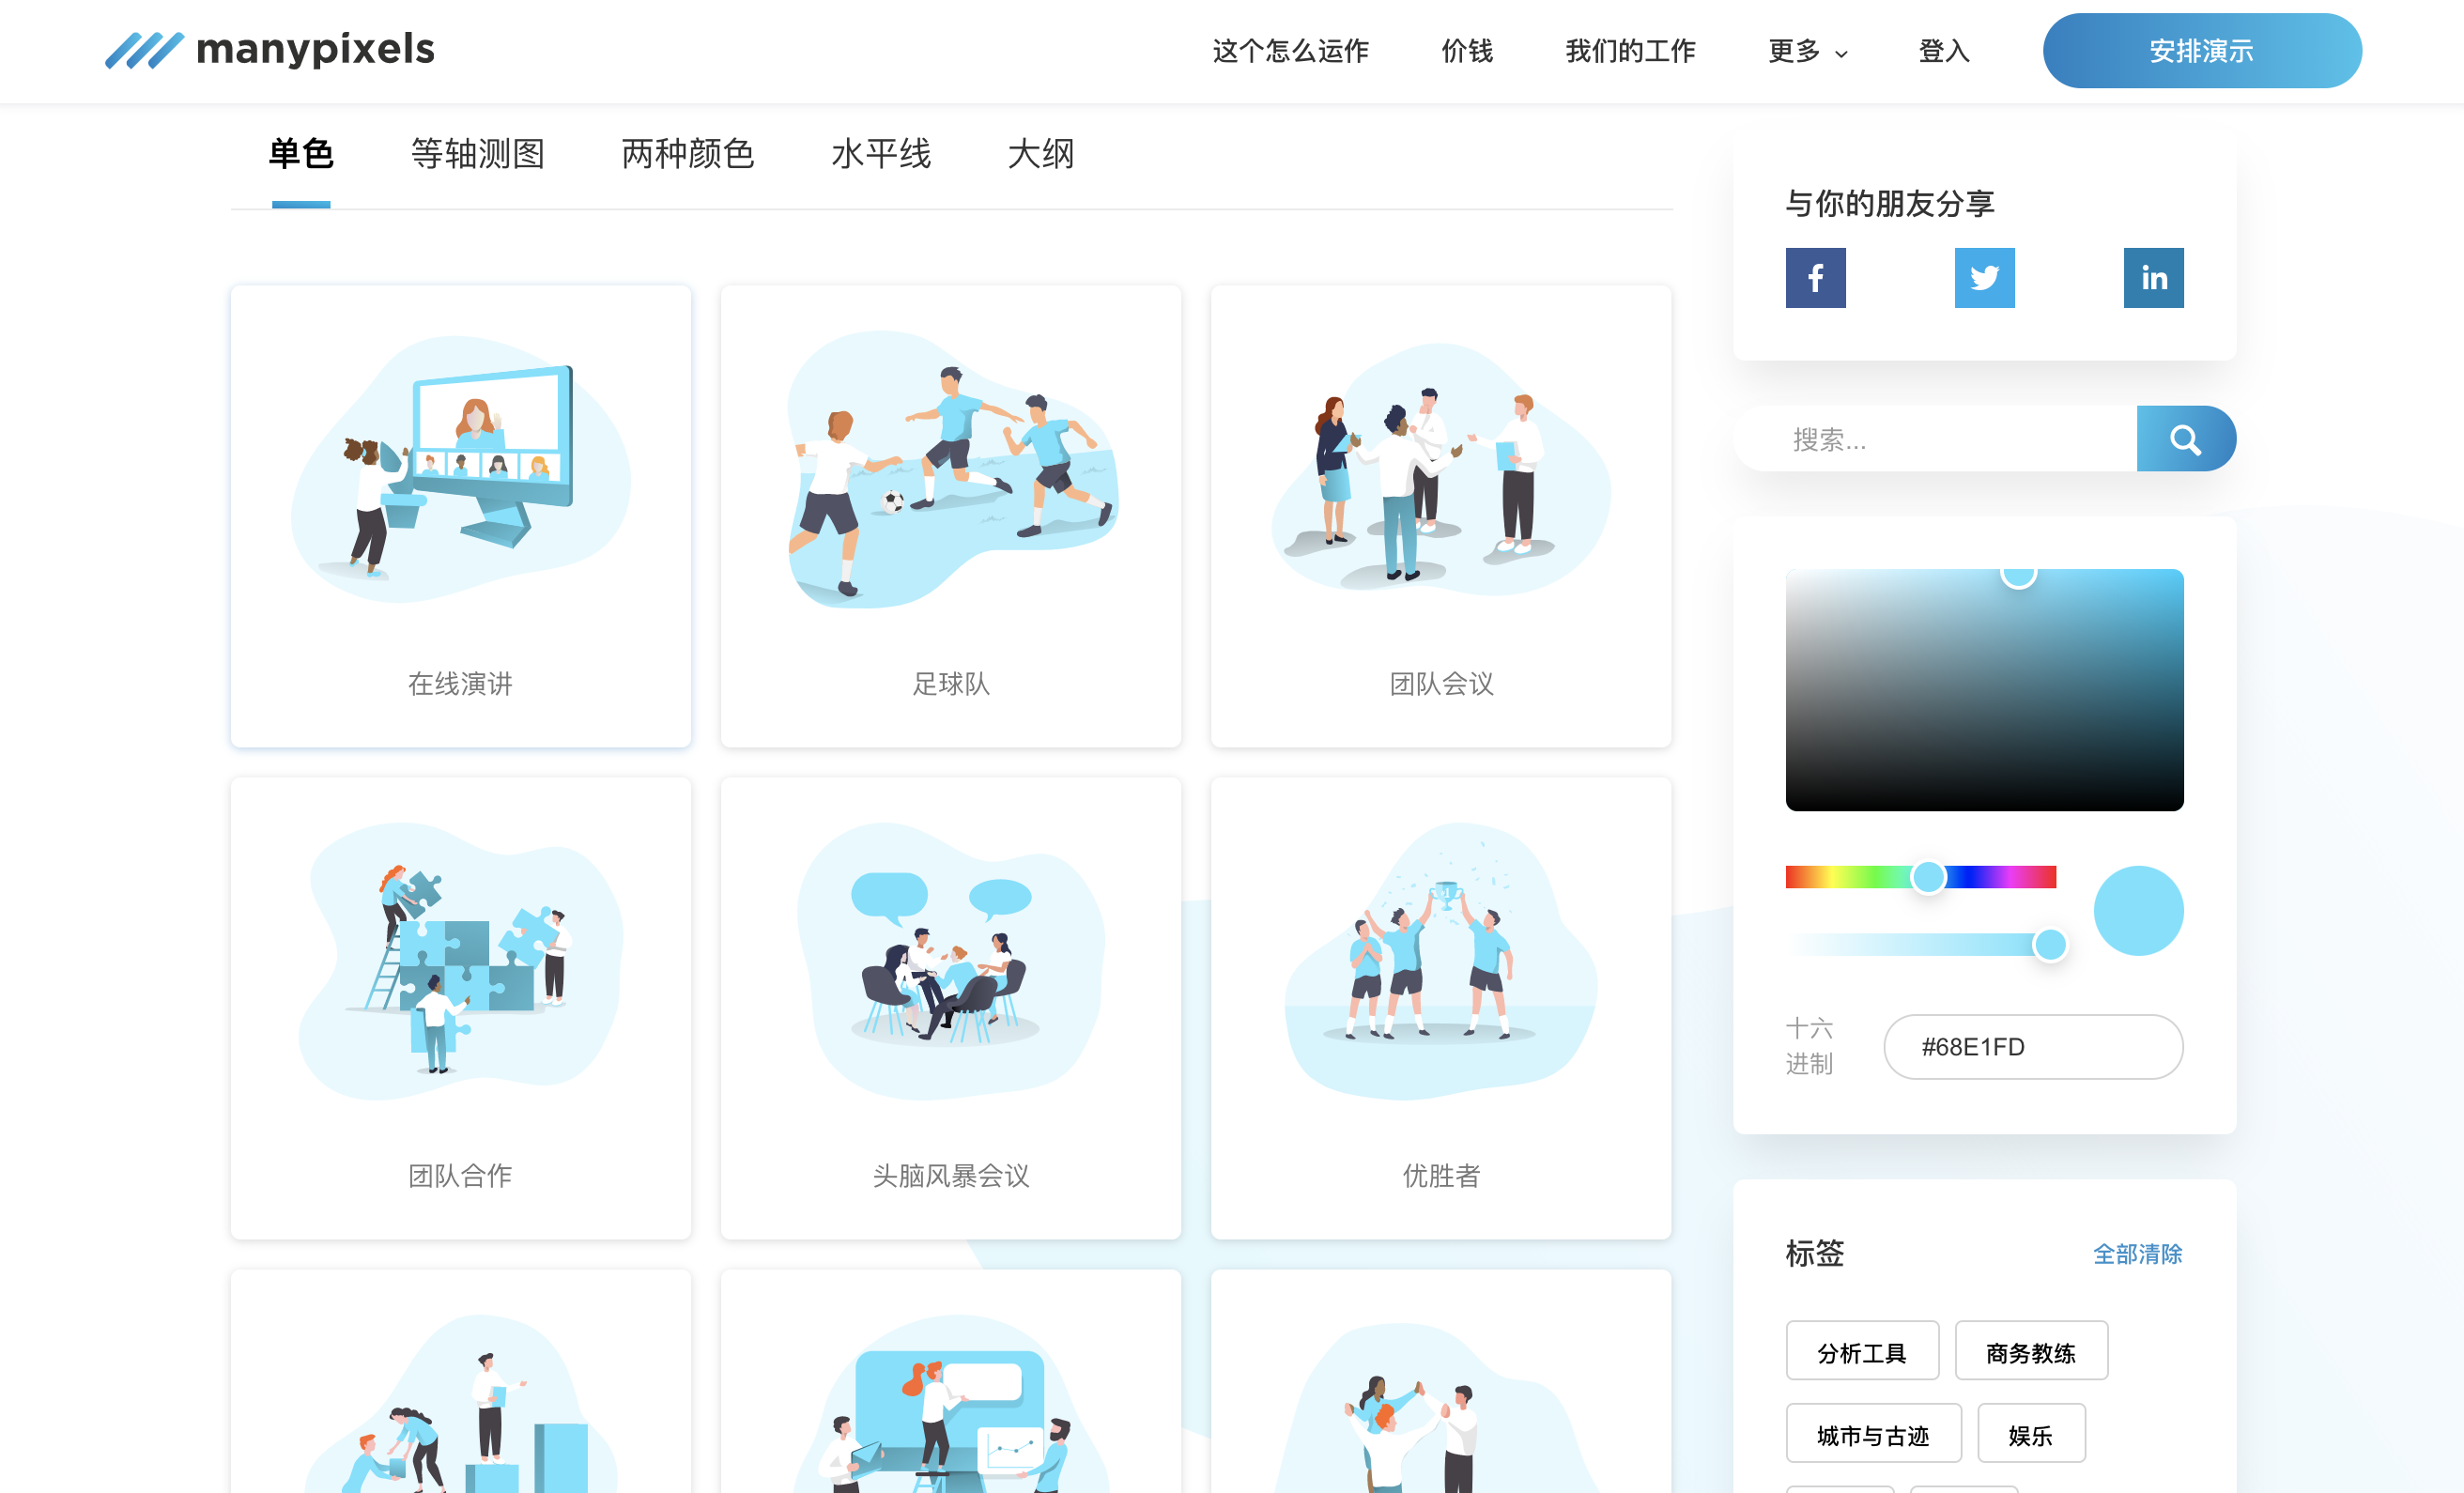The width and height of the screenshot is (2464, 1493).
Task: Open the 团队会议 illustration card
Action: point(1441,516)
